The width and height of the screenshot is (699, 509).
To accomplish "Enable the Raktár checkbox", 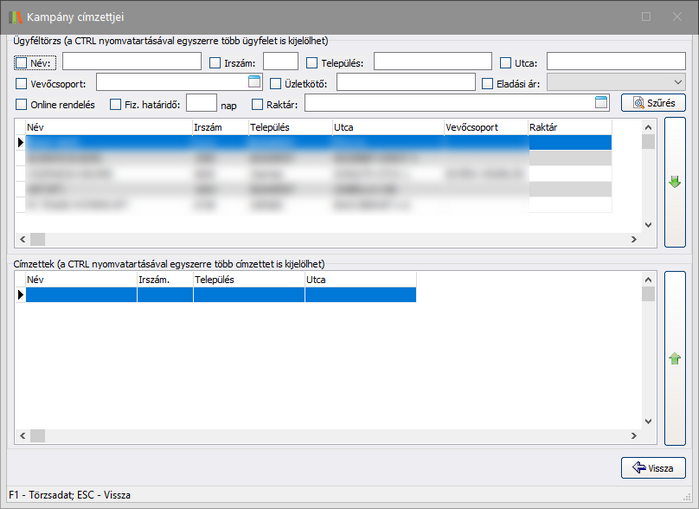I will point(258,104).
